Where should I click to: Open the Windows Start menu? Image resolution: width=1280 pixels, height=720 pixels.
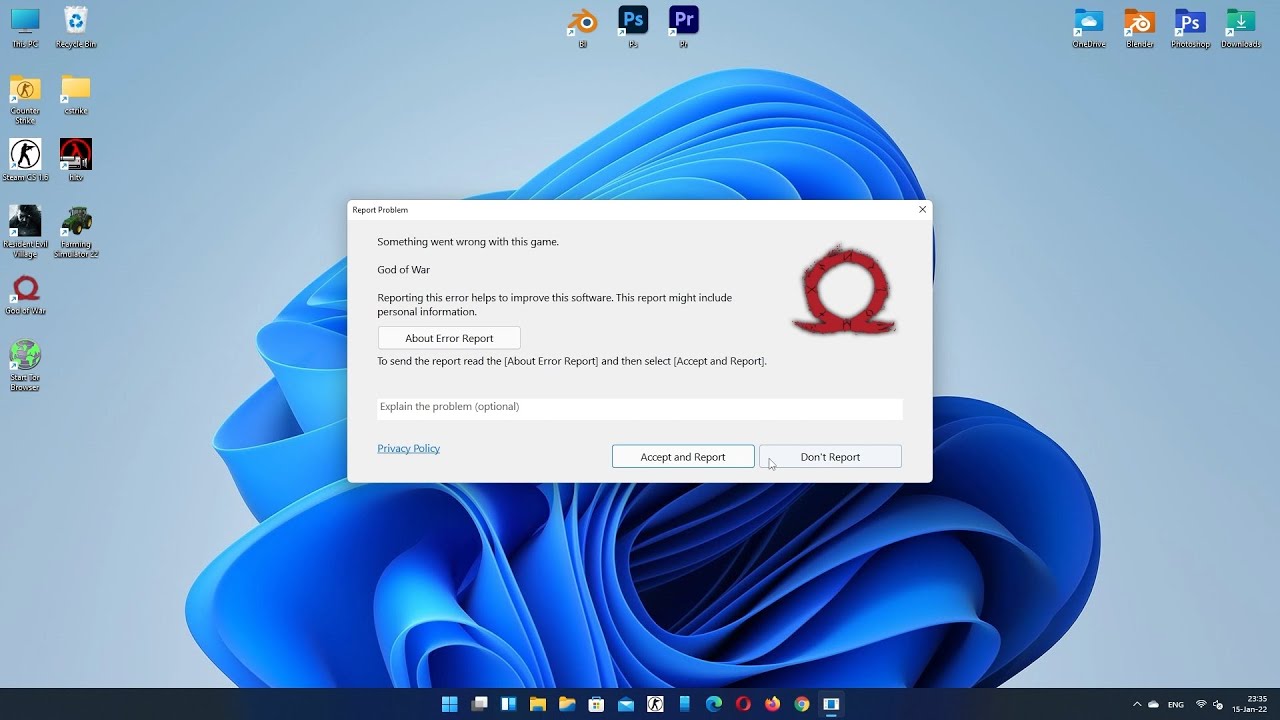point(450,704)
